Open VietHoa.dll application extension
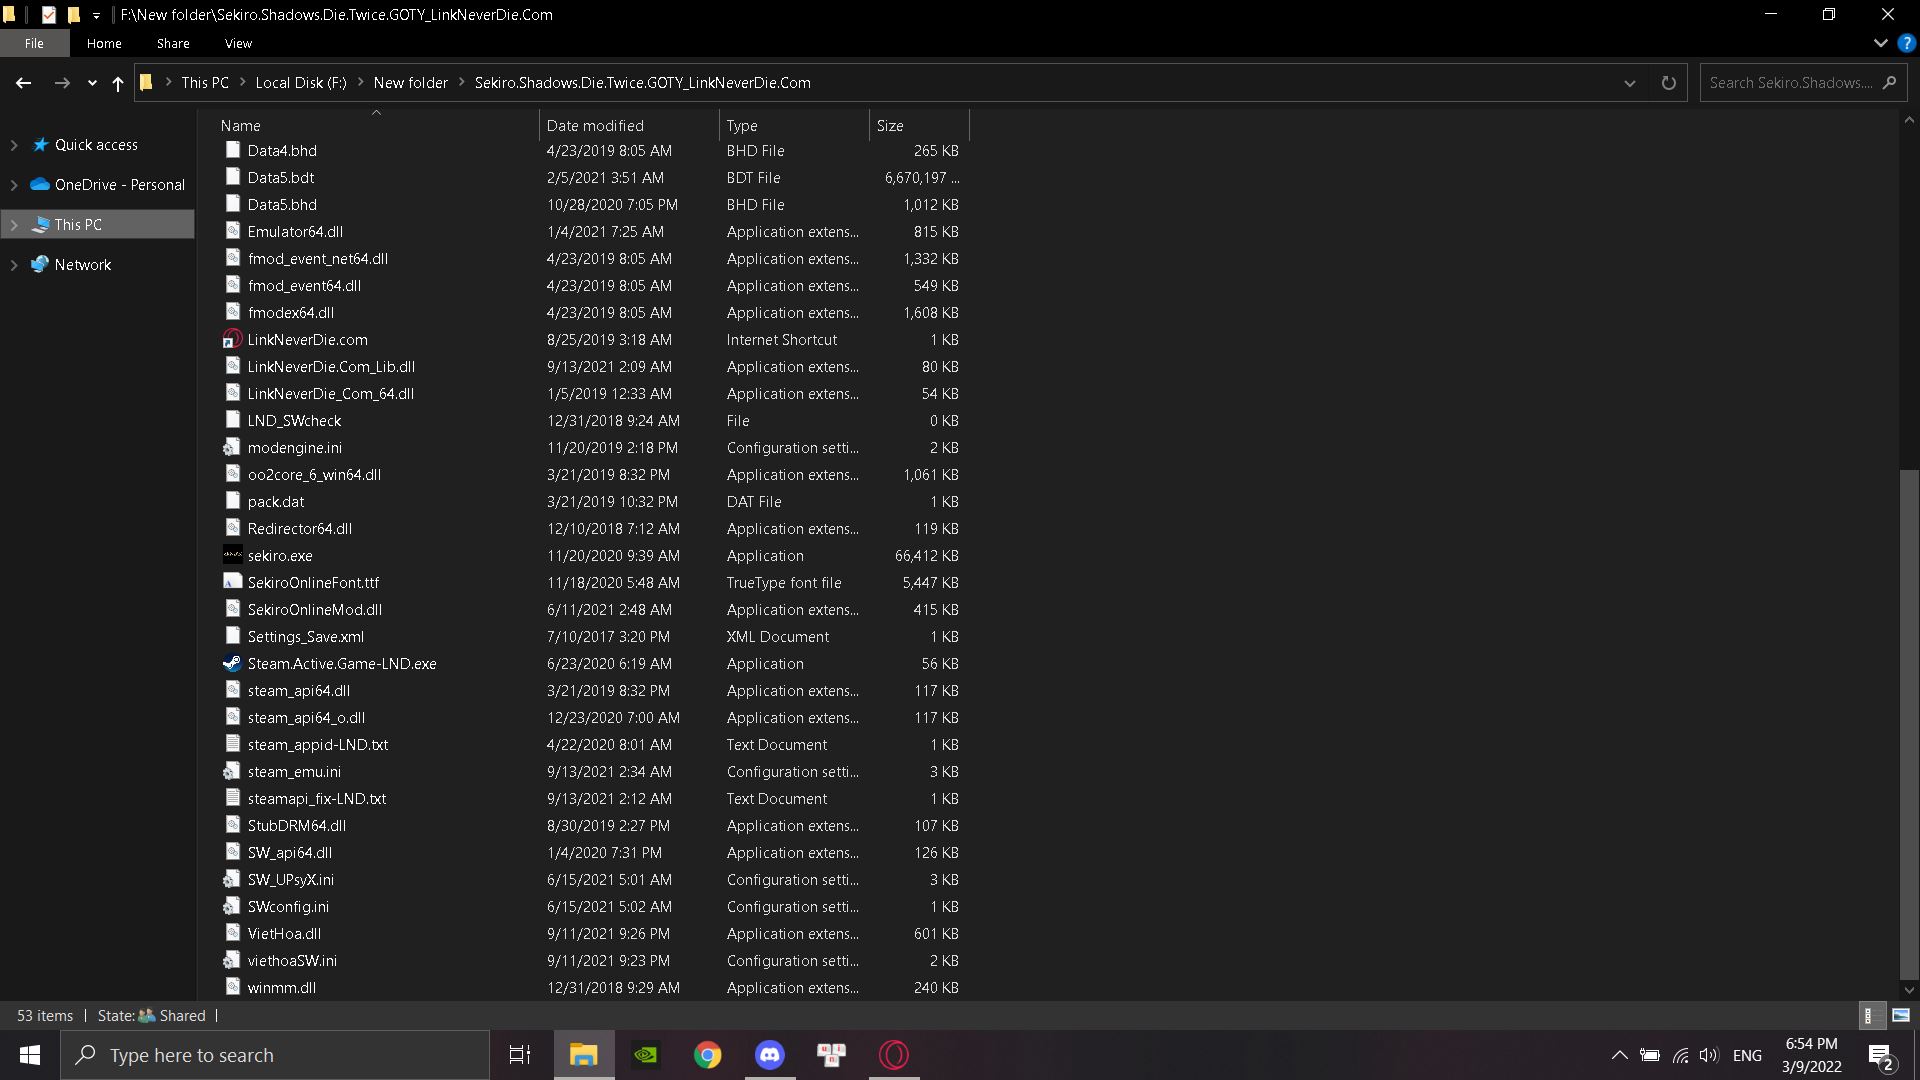1920x1080 pixels. [284, 932]
